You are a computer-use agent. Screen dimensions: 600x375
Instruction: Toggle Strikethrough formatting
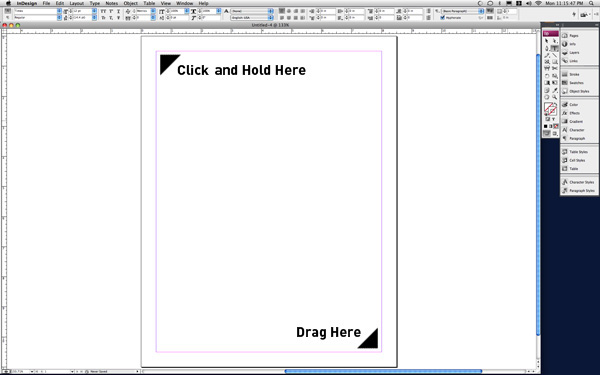119,18
